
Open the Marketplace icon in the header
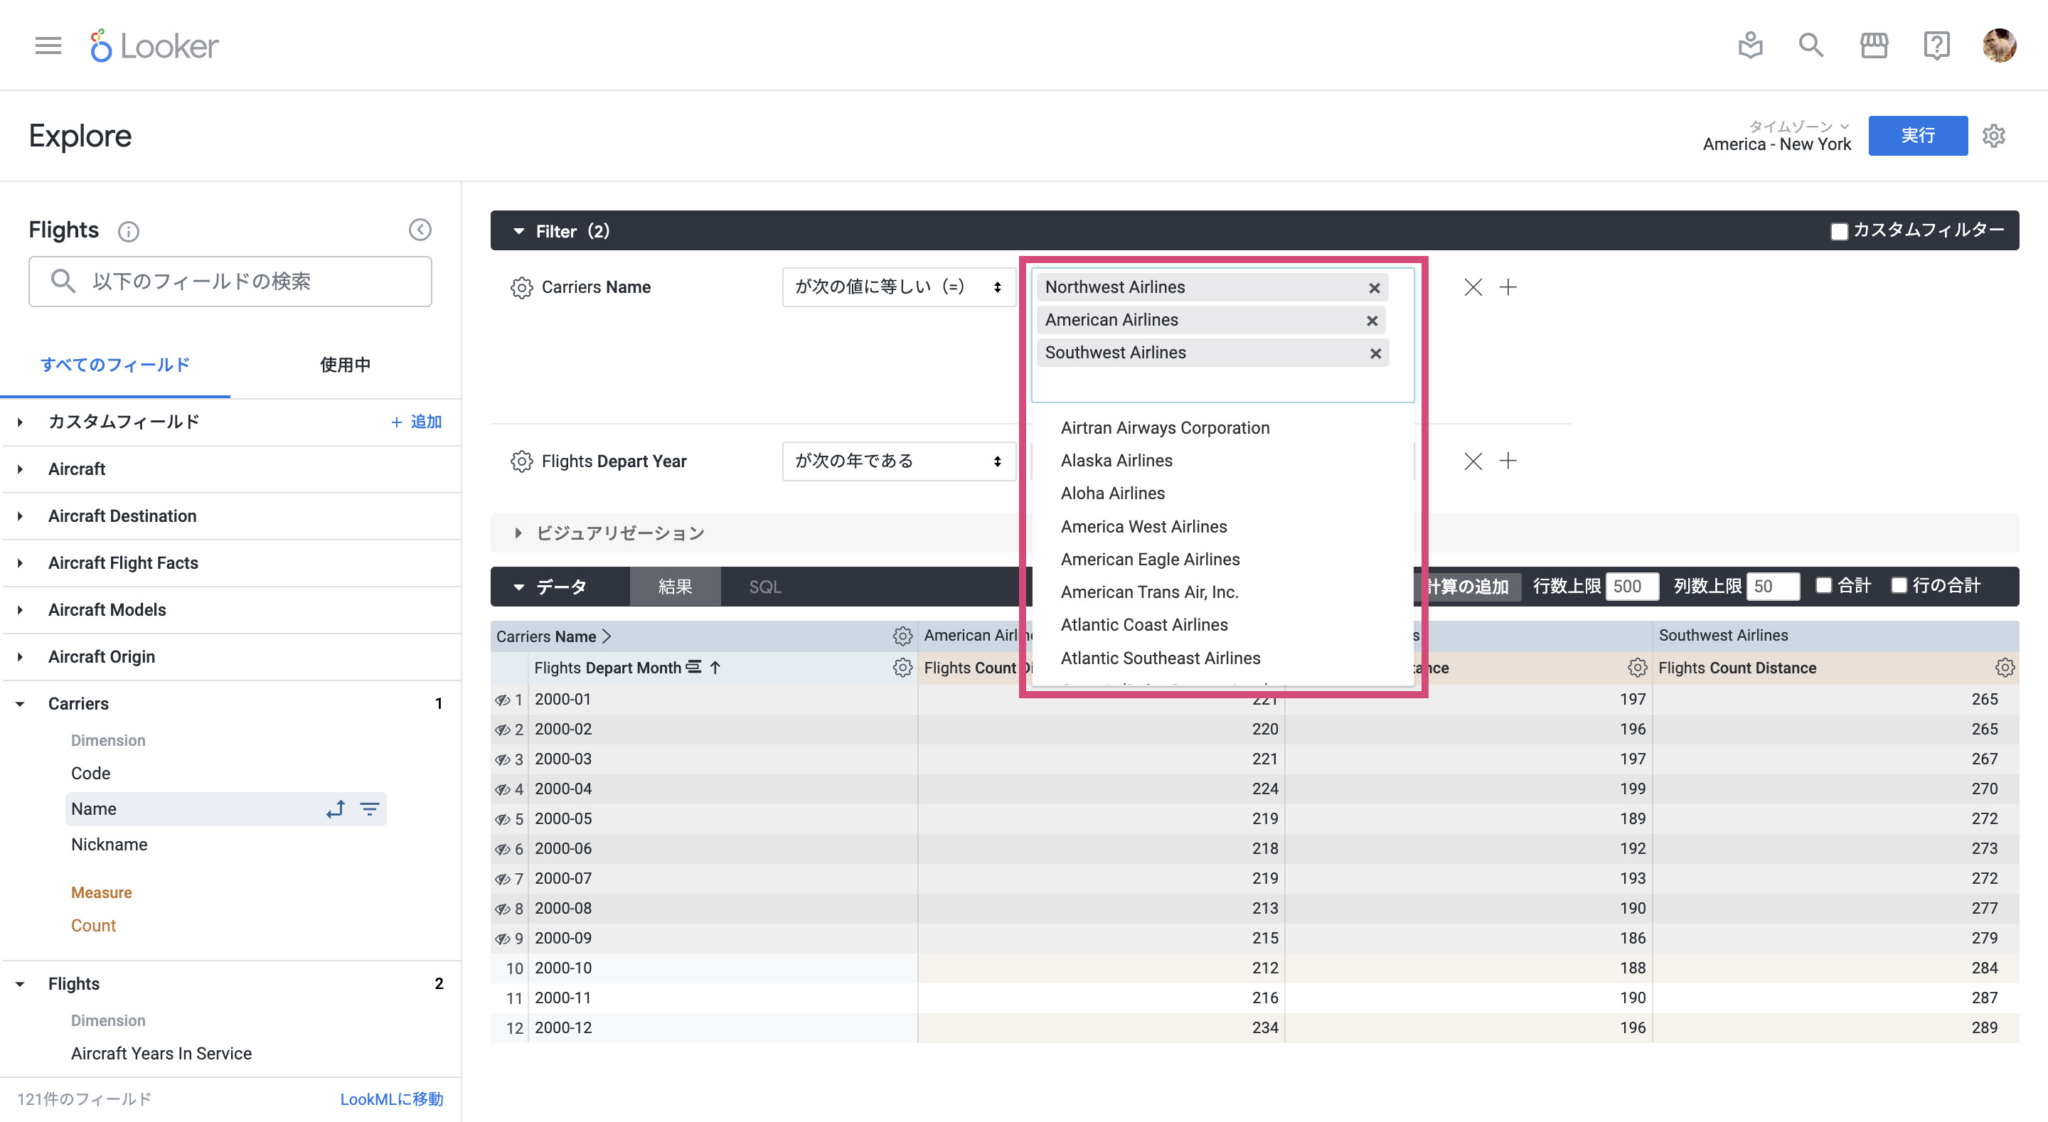1874,45
